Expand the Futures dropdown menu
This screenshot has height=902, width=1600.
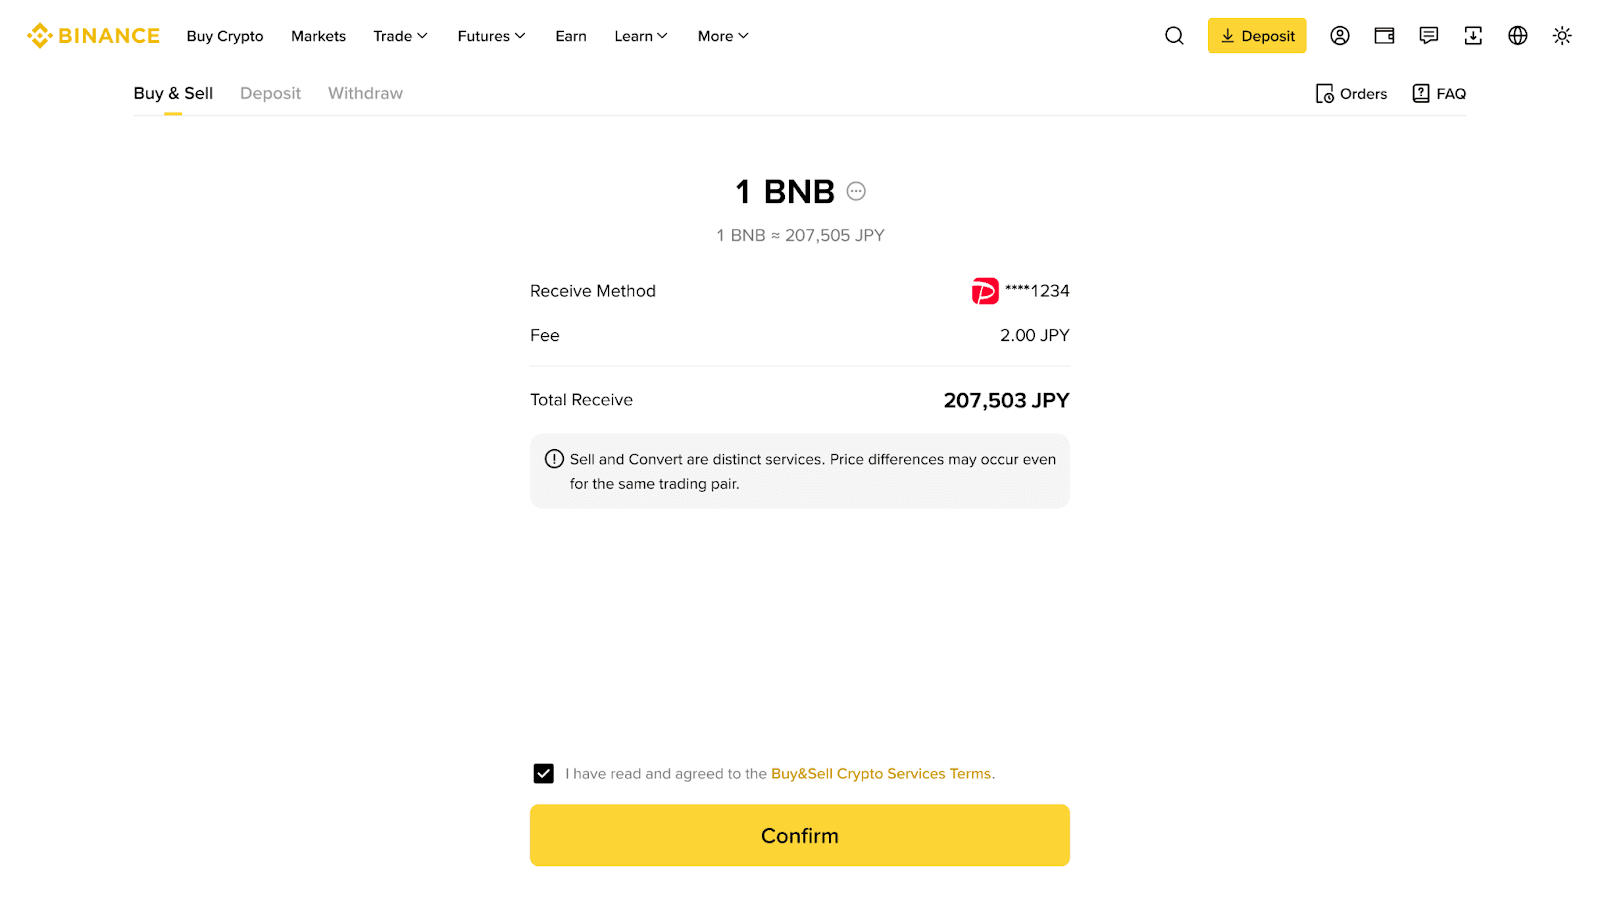(491, 36)
